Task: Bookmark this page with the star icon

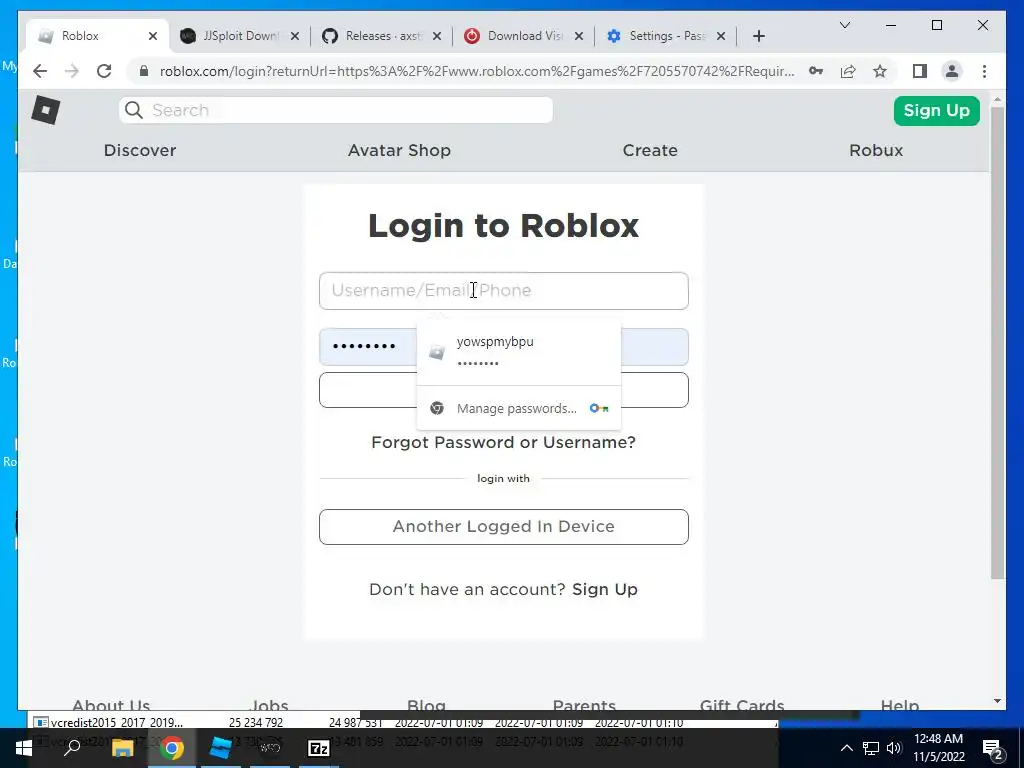Action: click(880, 71)
